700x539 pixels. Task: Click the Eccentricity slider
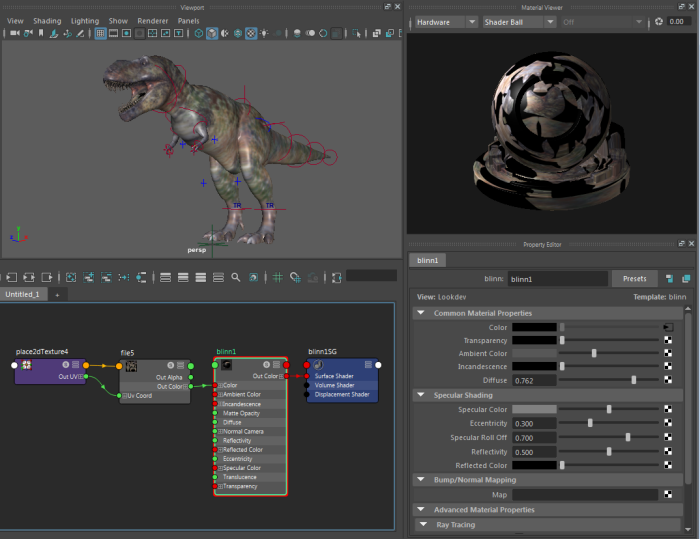tap(590, 423)
